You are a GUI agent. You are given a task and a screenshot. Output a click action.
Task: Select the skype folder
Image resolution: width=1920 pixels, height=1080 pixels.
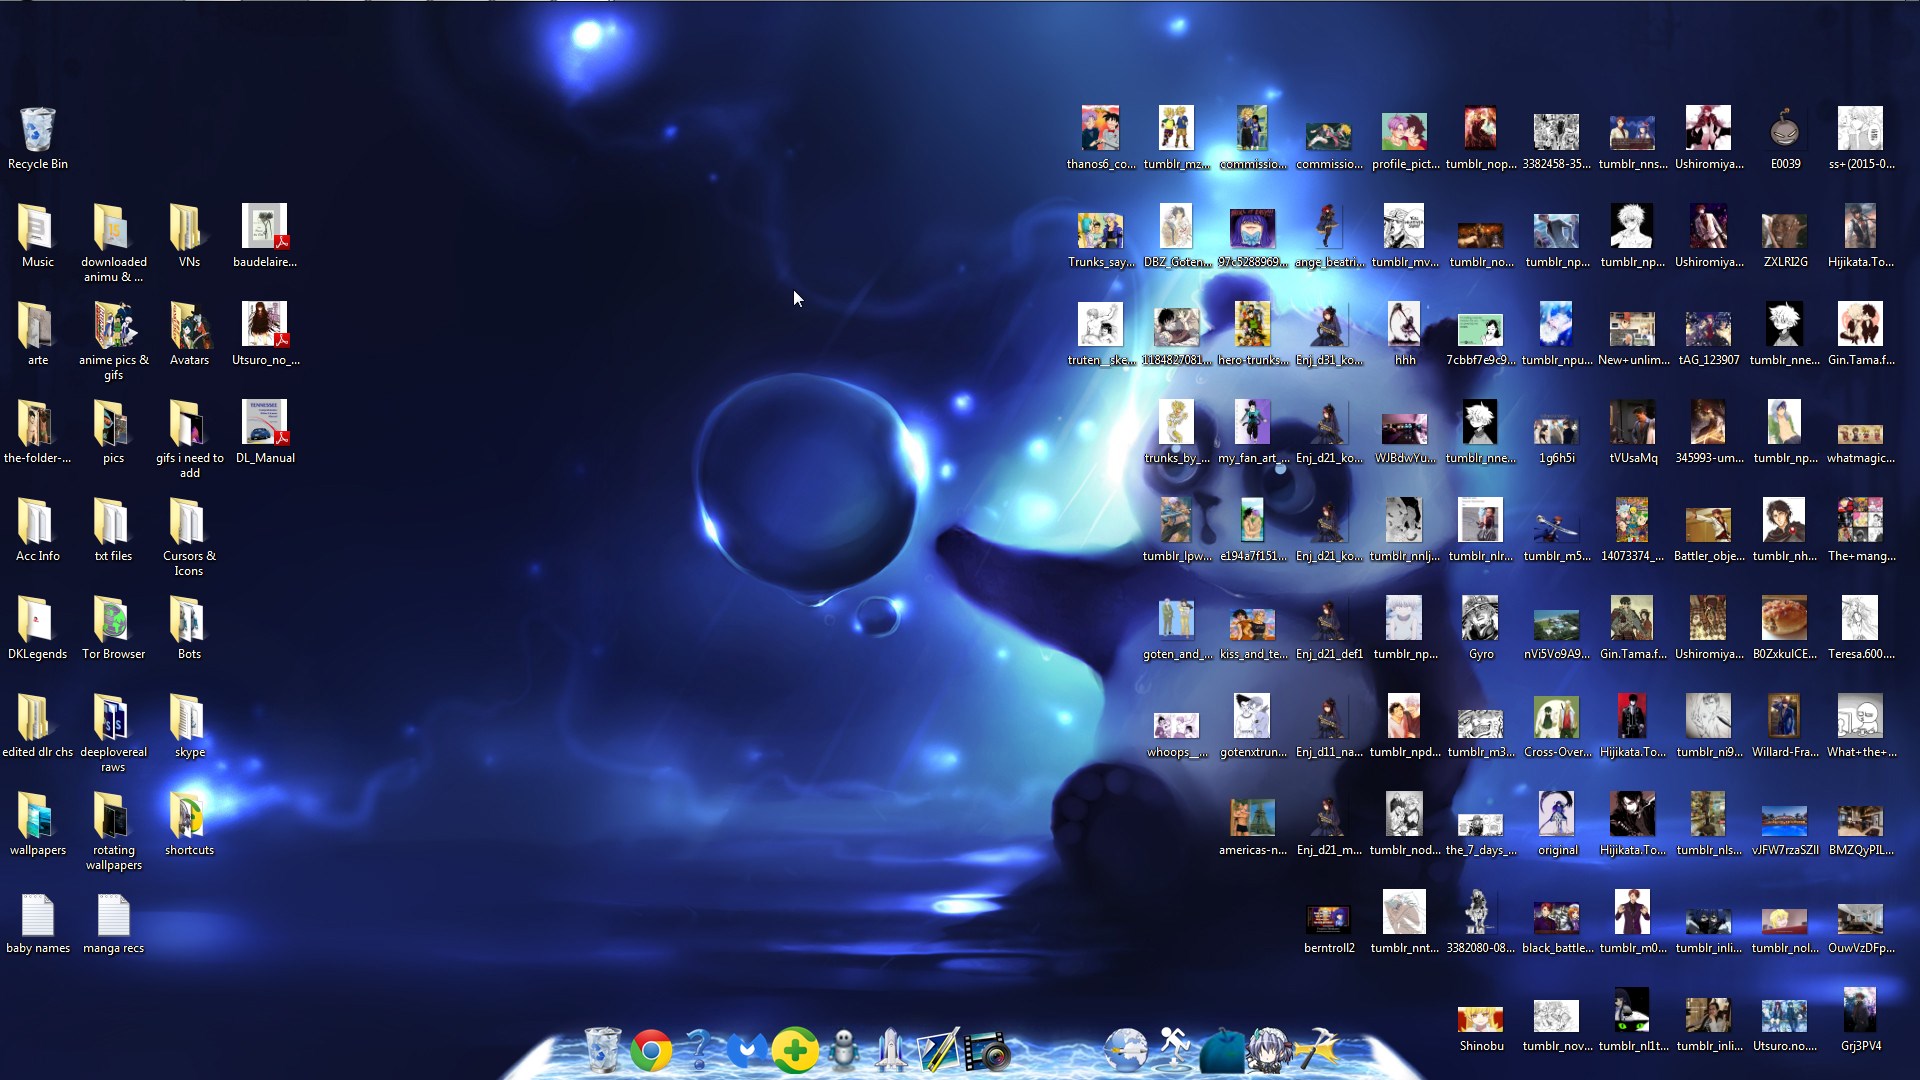tap(189, 726)
